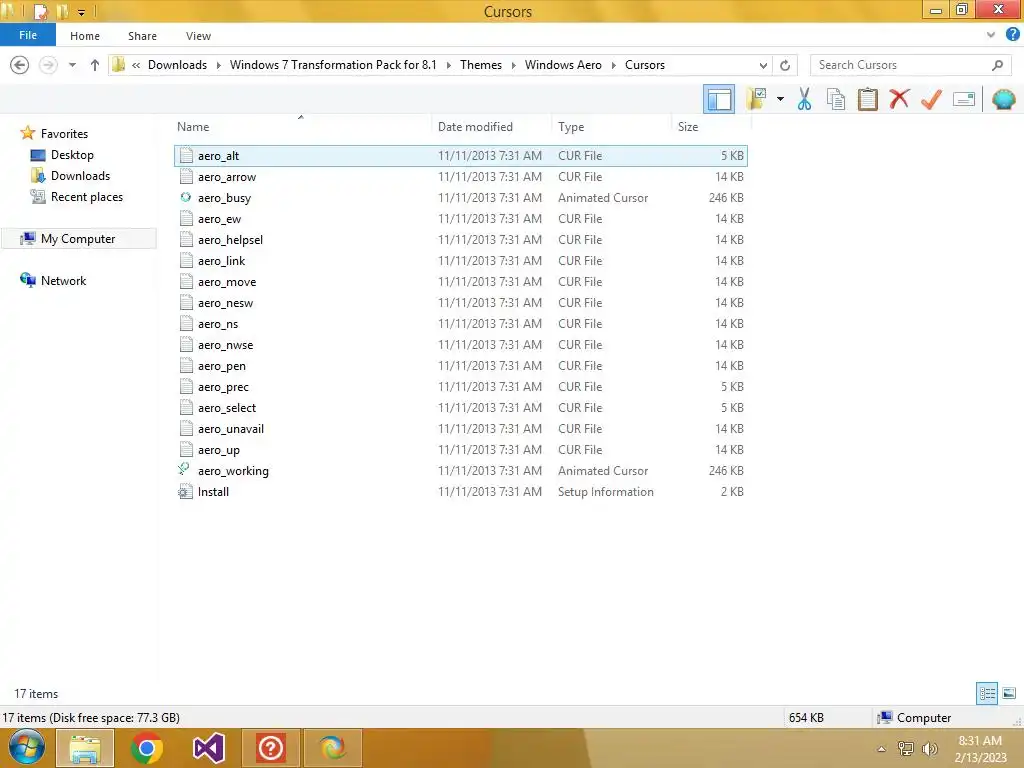
Task: Click Themes in the address breadcrumb
Action: [481, 65]
